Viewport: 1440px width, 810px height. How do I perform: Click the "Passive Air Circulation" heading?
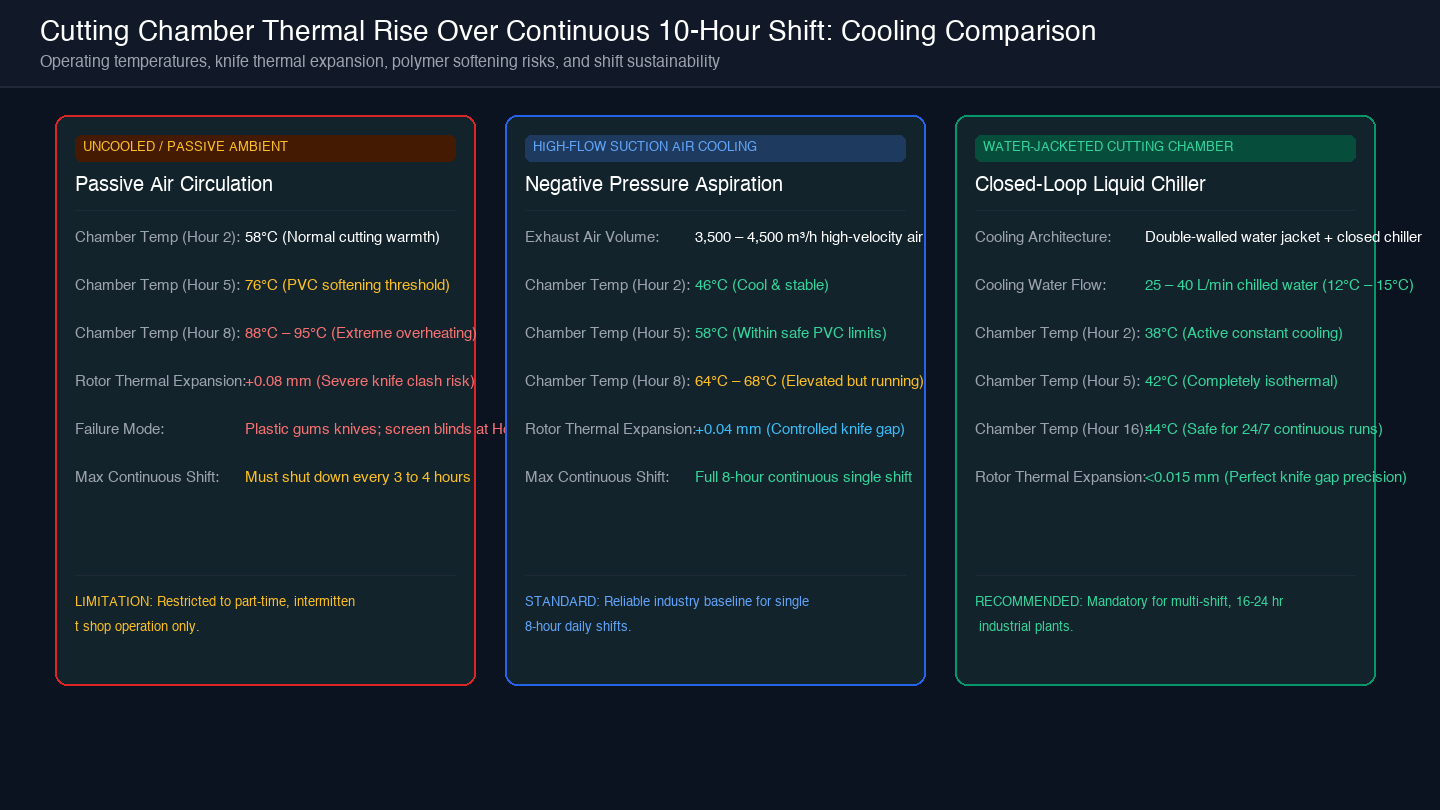click(174, 184)
